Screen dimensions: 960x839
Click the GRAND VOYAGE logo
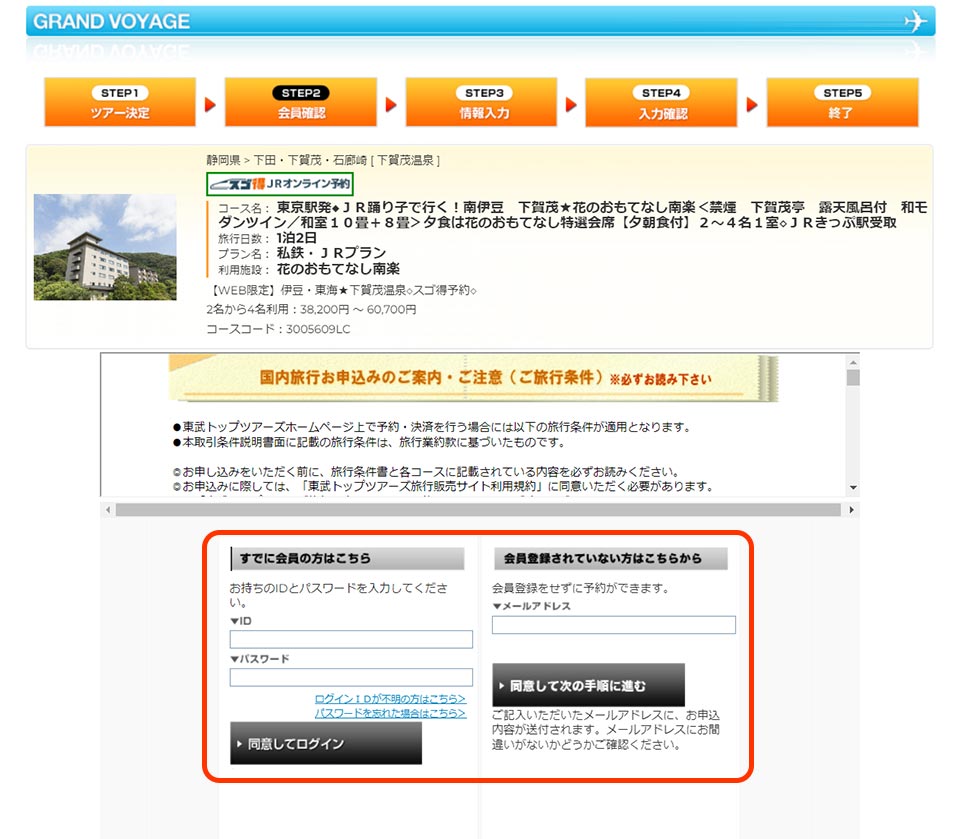point(112,19)
